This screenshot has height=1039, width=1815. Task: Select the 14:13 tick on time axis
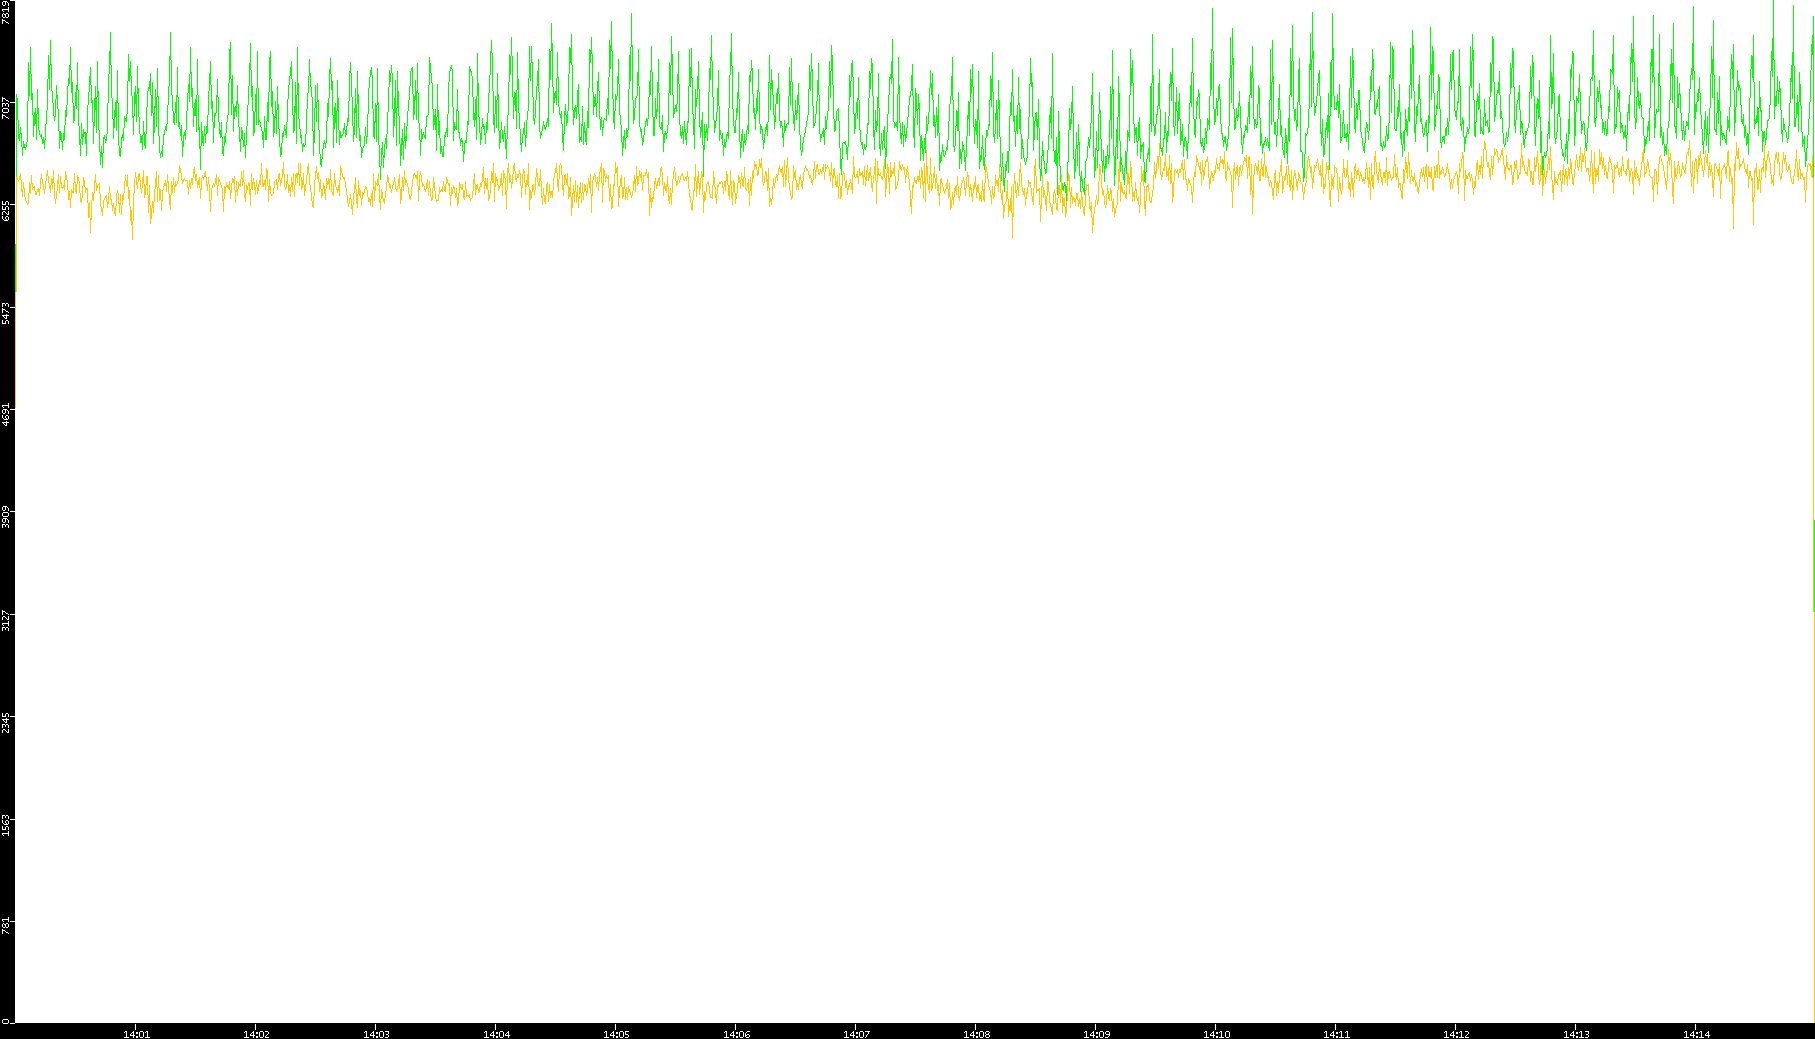coord(1576,1034)
